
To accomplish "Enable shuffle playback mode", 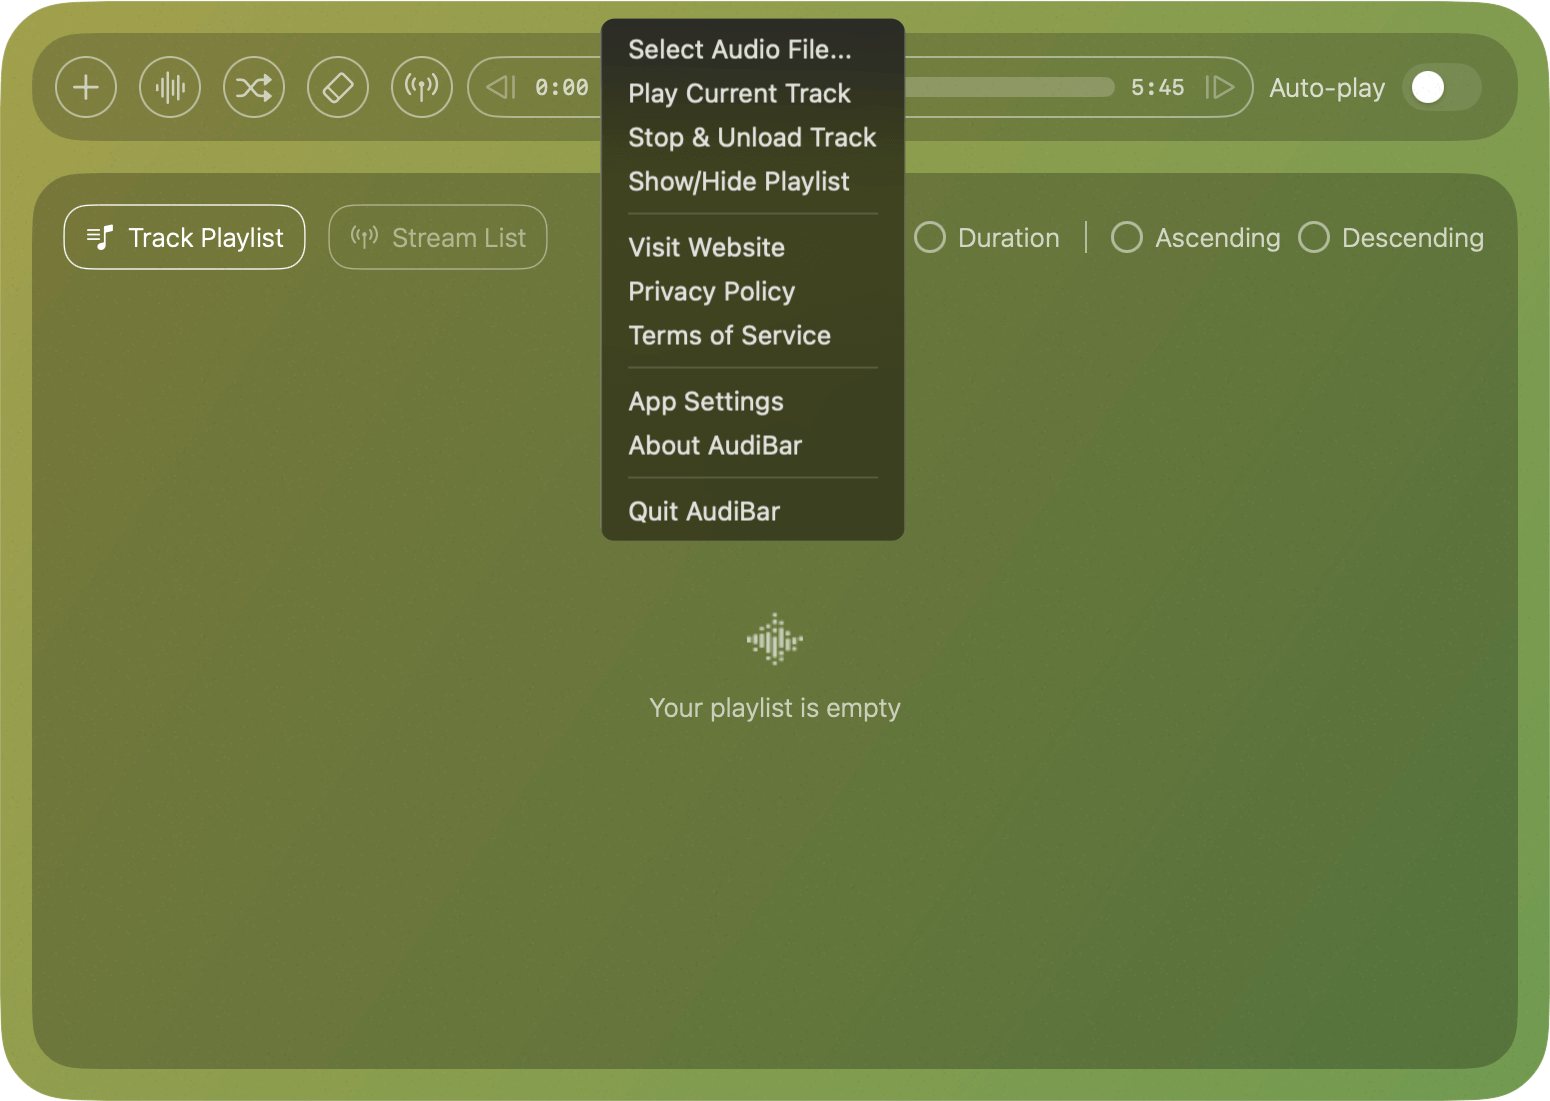I will point(254,87).
